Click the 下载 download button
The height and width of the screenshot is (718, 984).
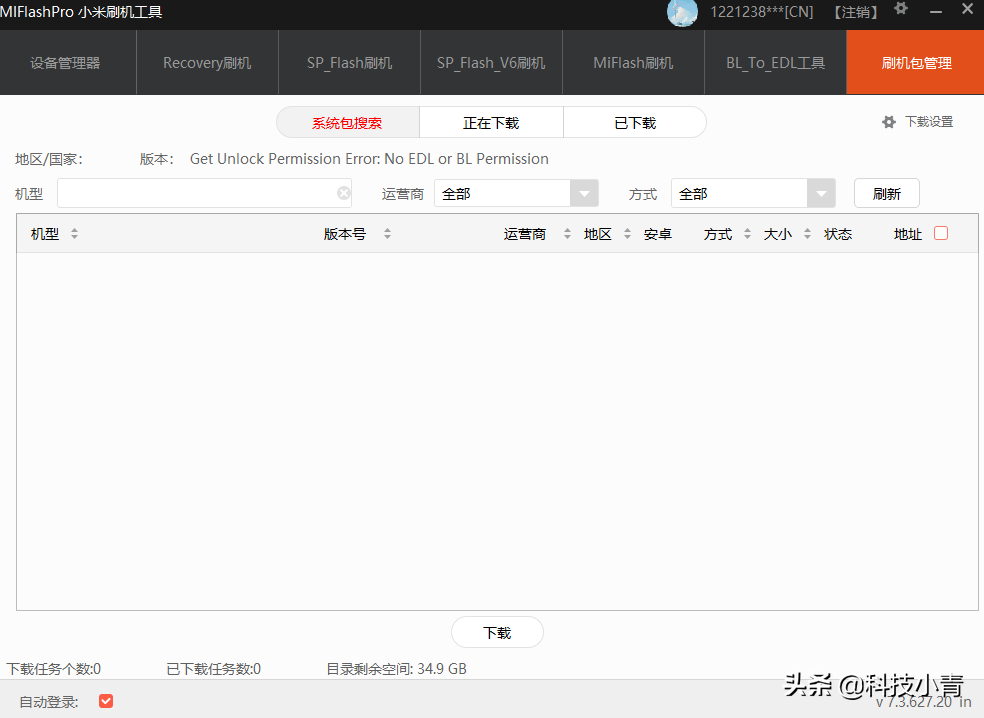(x=496, y=631)
